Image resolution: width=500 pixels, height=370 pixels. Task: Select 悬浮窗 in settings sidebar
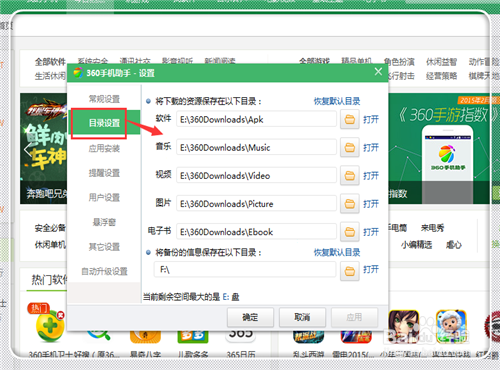(x=104, y=222)
